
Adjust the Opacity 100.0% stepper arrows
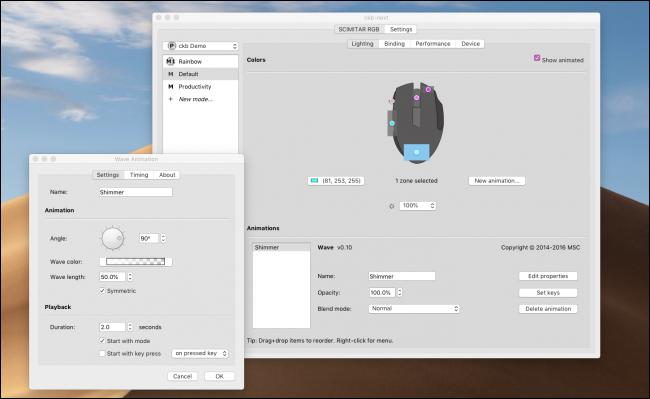point(400,293)
